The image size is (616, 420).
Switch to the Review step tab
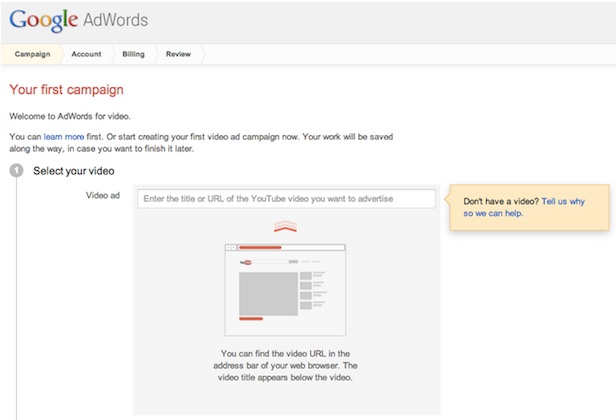(178, 54)
